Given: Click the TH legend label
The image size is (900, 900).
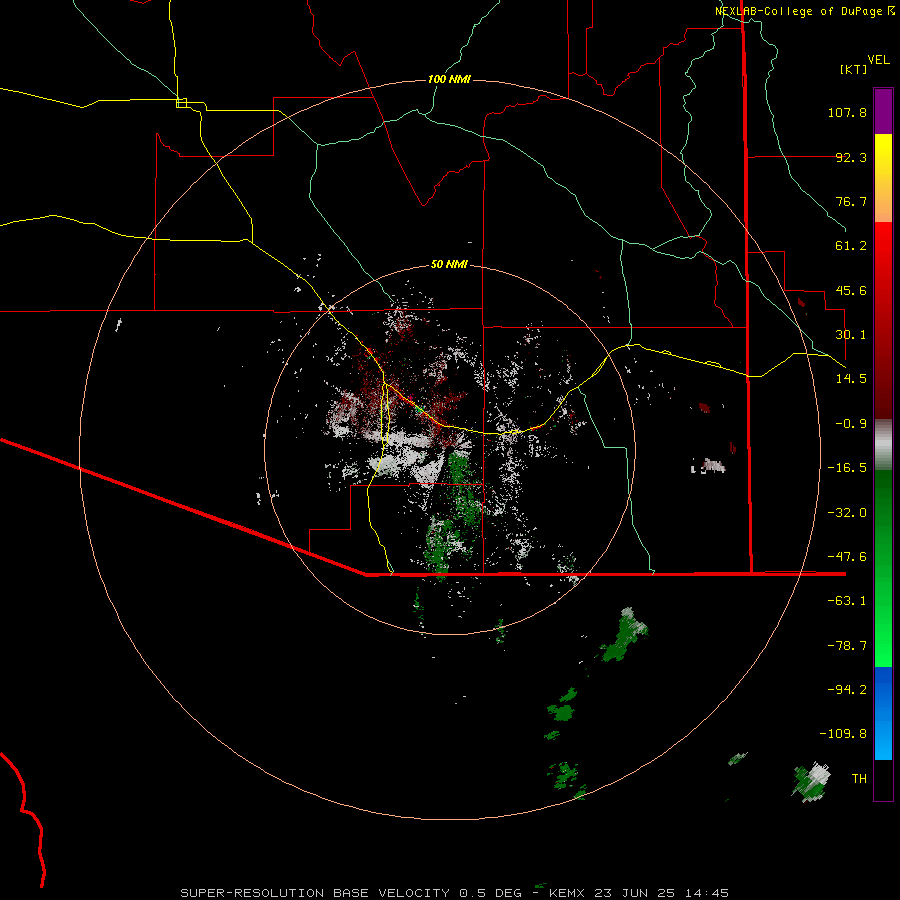Looking at the screenshot, I should tap(859, 779).
